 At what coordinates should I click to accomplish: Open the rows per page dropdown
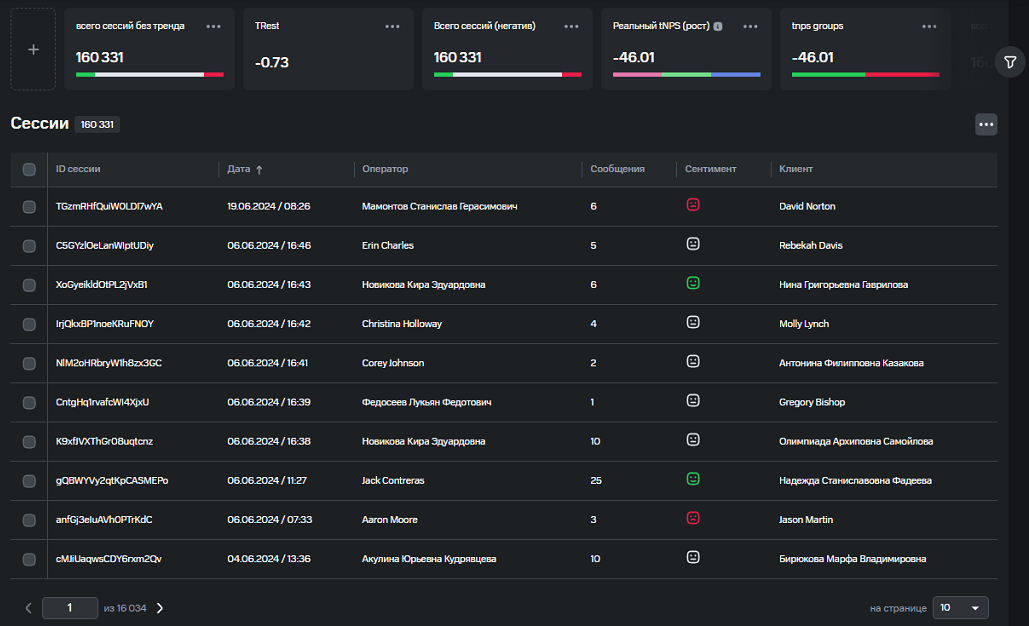point(960,608)
